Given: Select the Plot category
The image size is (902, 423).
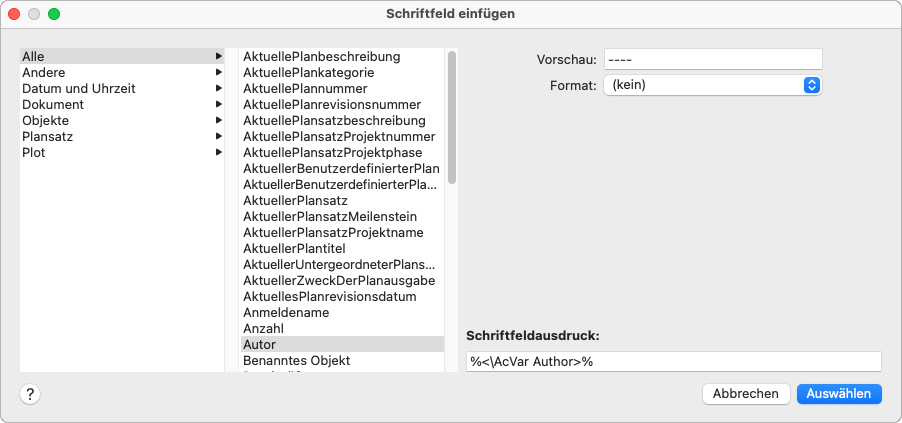Looking at the screenshot, I should point(34,153).
